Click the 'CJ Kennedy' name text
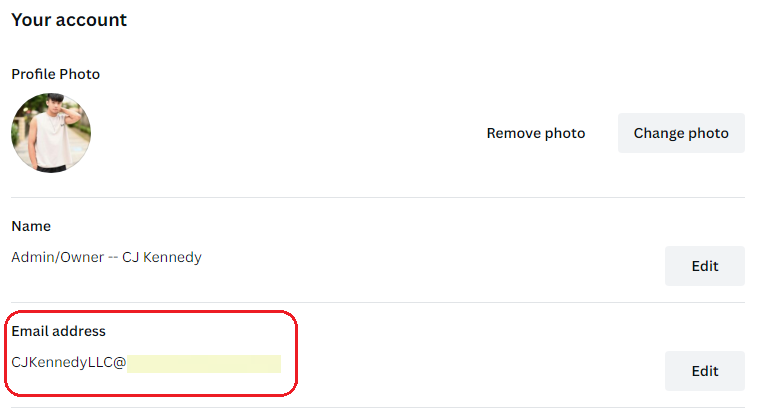 (162, 257)
